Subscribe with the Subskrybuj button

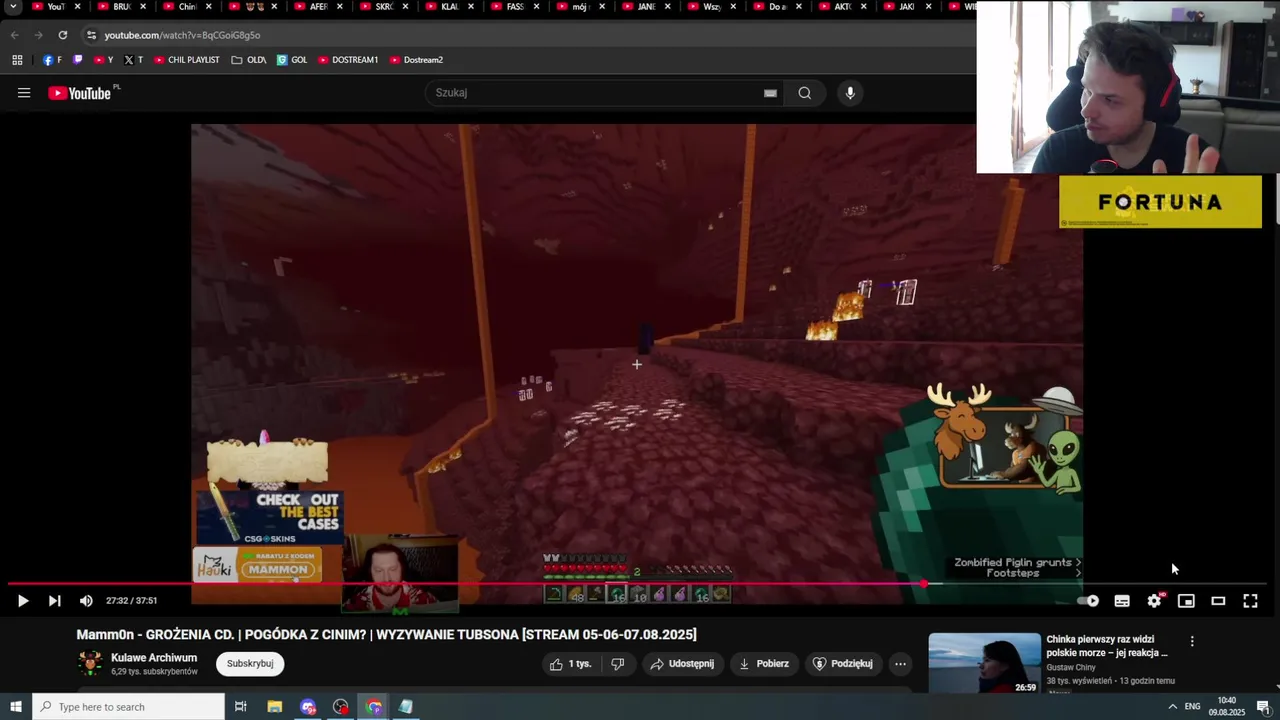click(x=250, y=664)
